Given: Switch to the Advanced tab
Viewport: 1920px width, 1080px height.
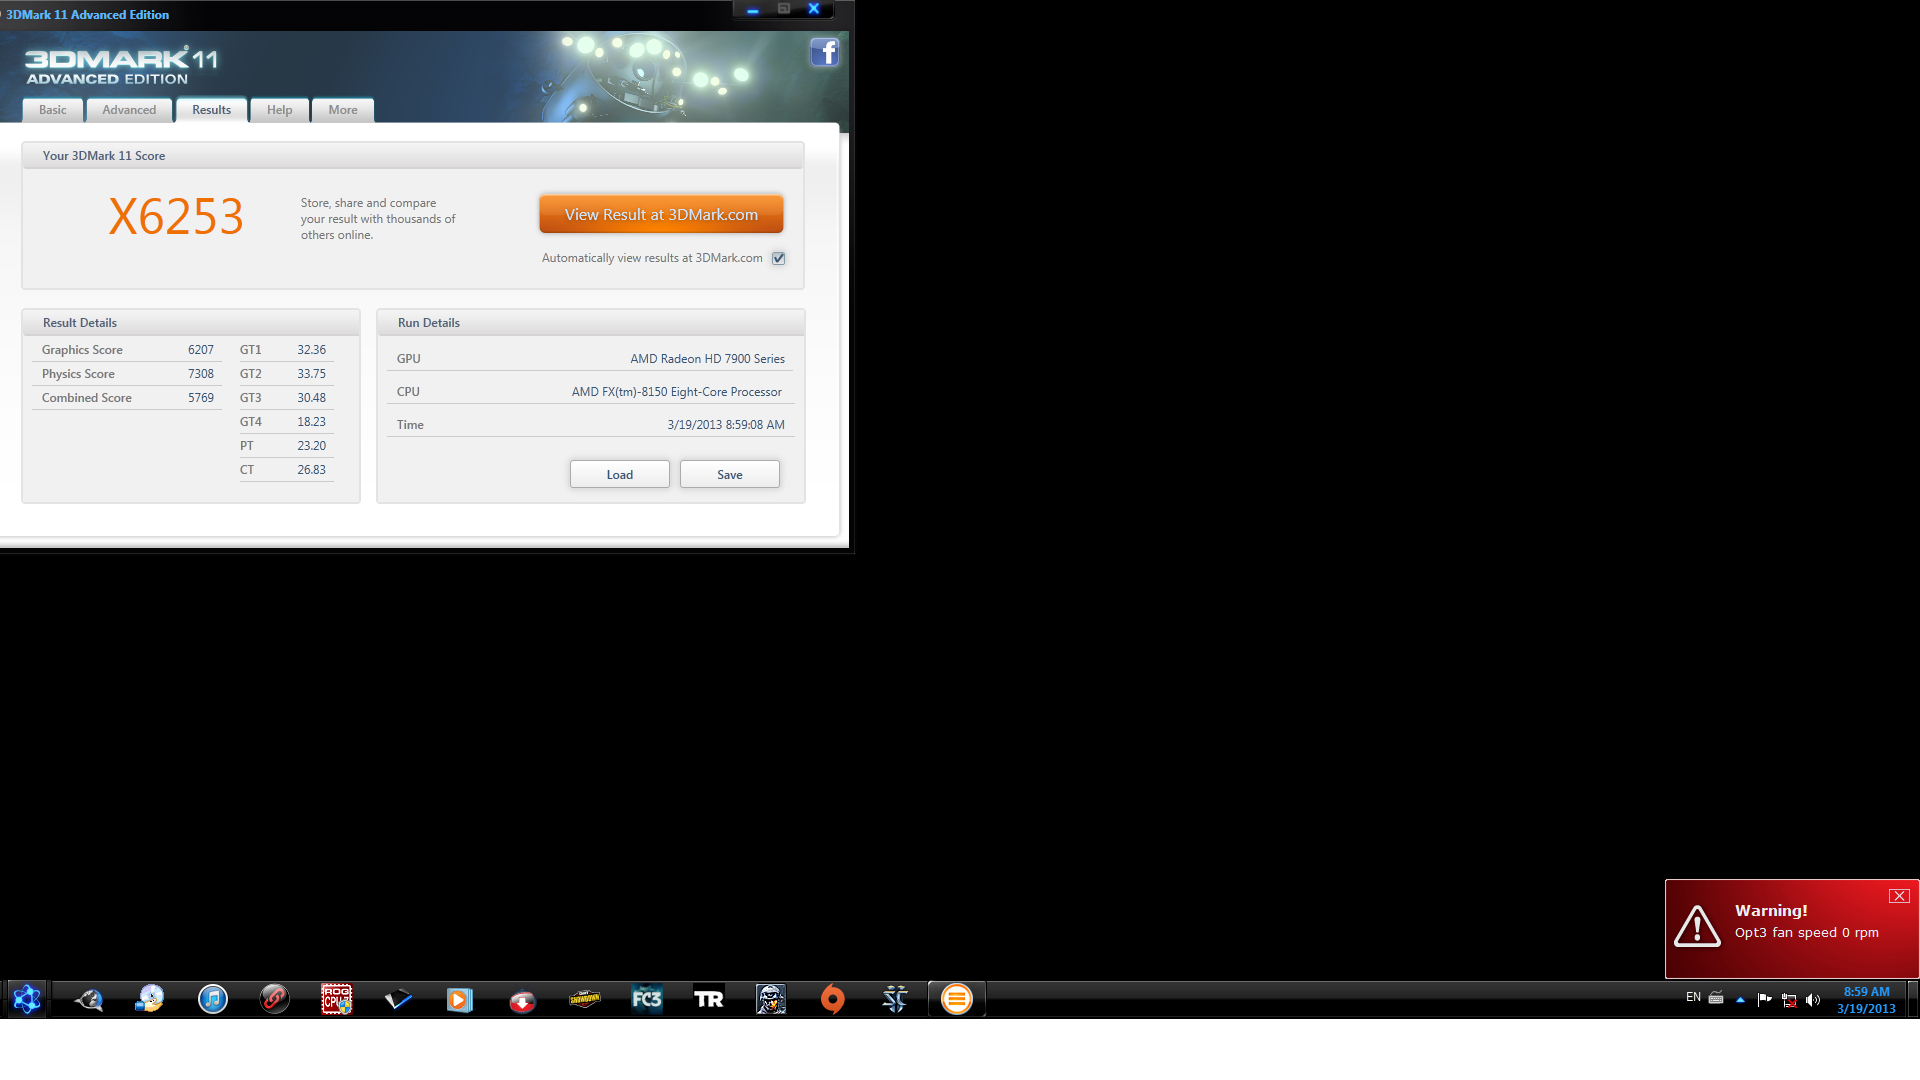Looking at the screenshot, I should pos(128,109).
